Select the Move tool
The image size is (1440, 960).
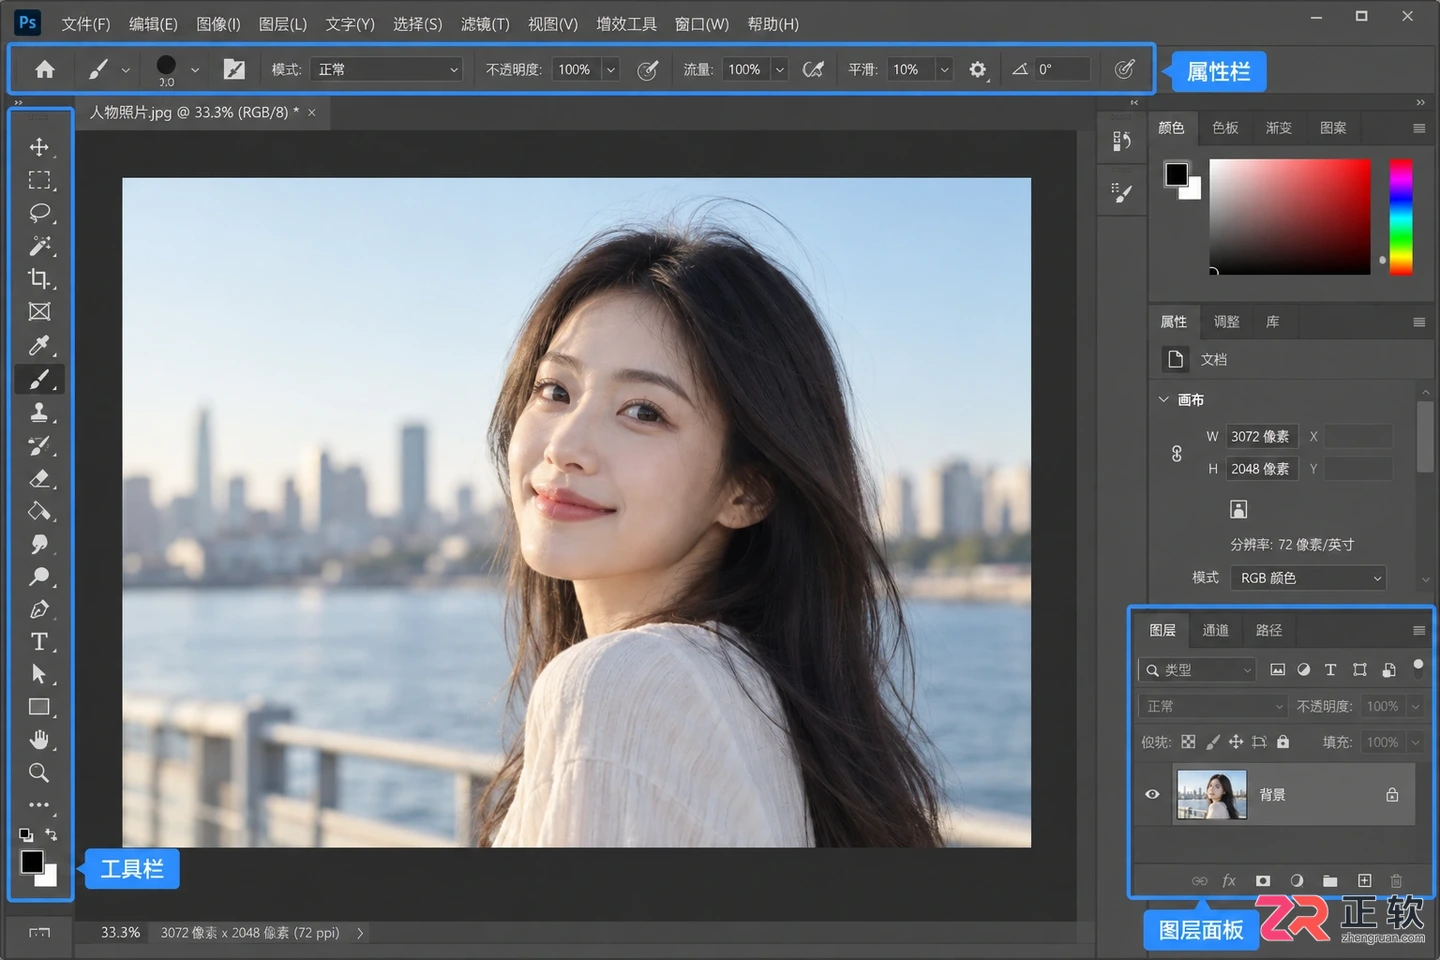coord(39,147)
